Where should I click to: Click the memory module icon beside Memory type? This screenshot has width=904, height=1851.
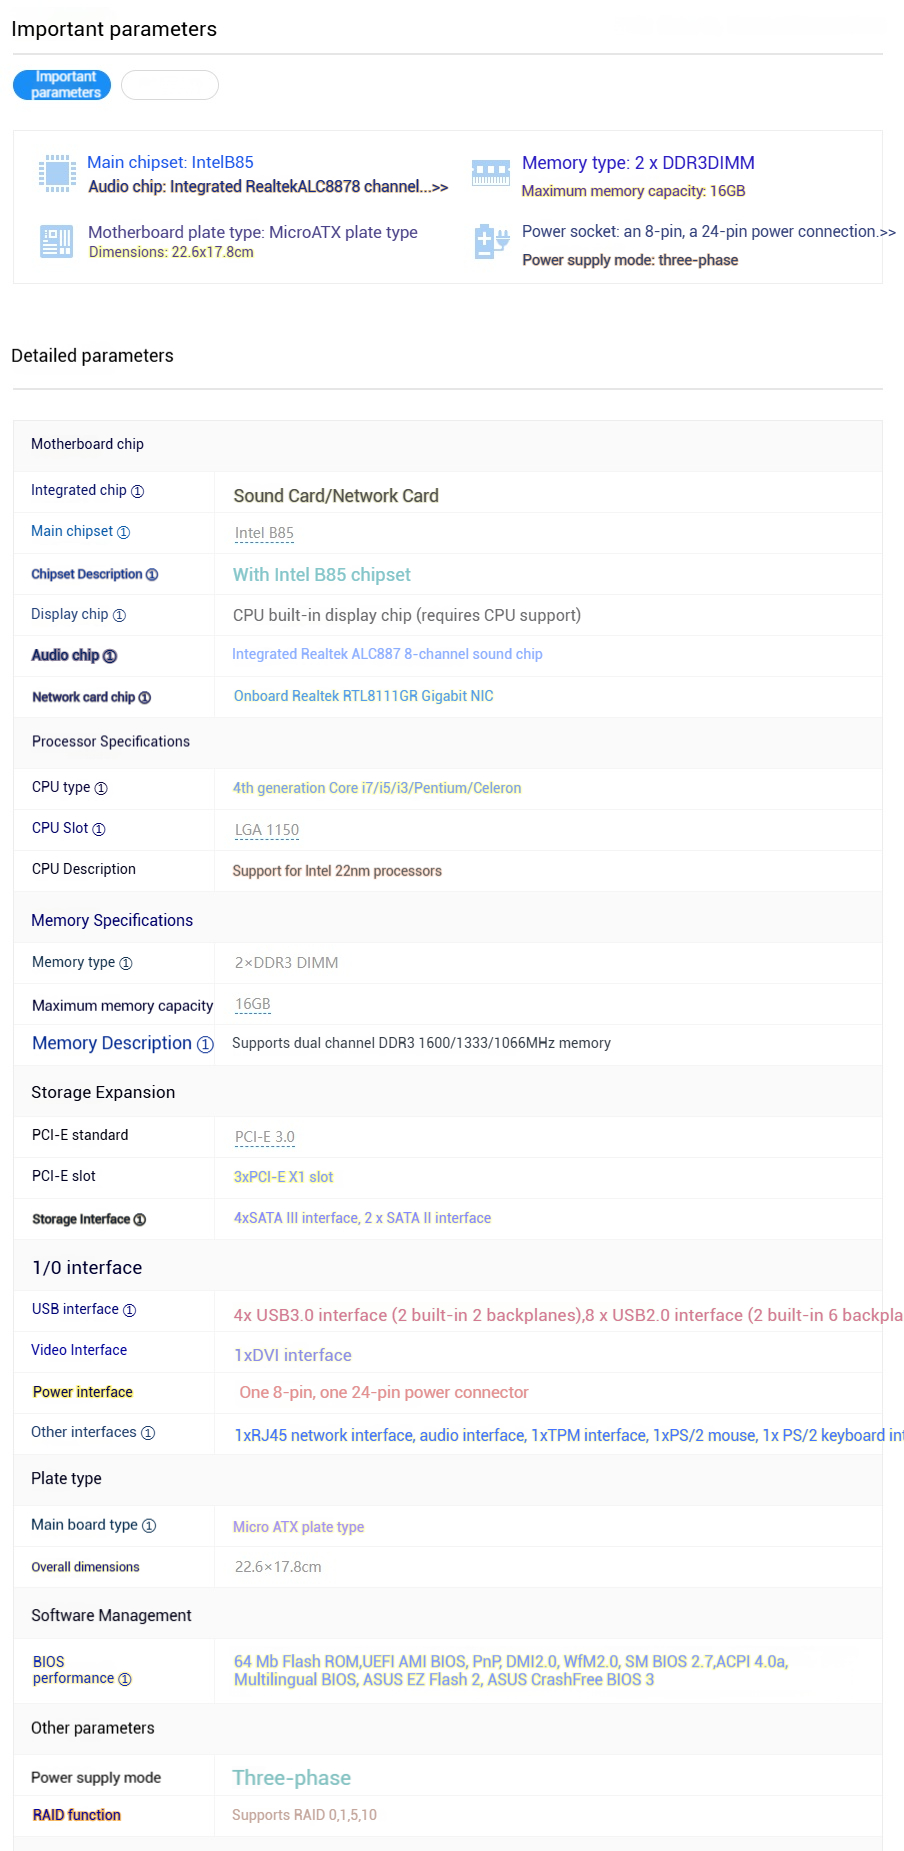pos(491,172)
